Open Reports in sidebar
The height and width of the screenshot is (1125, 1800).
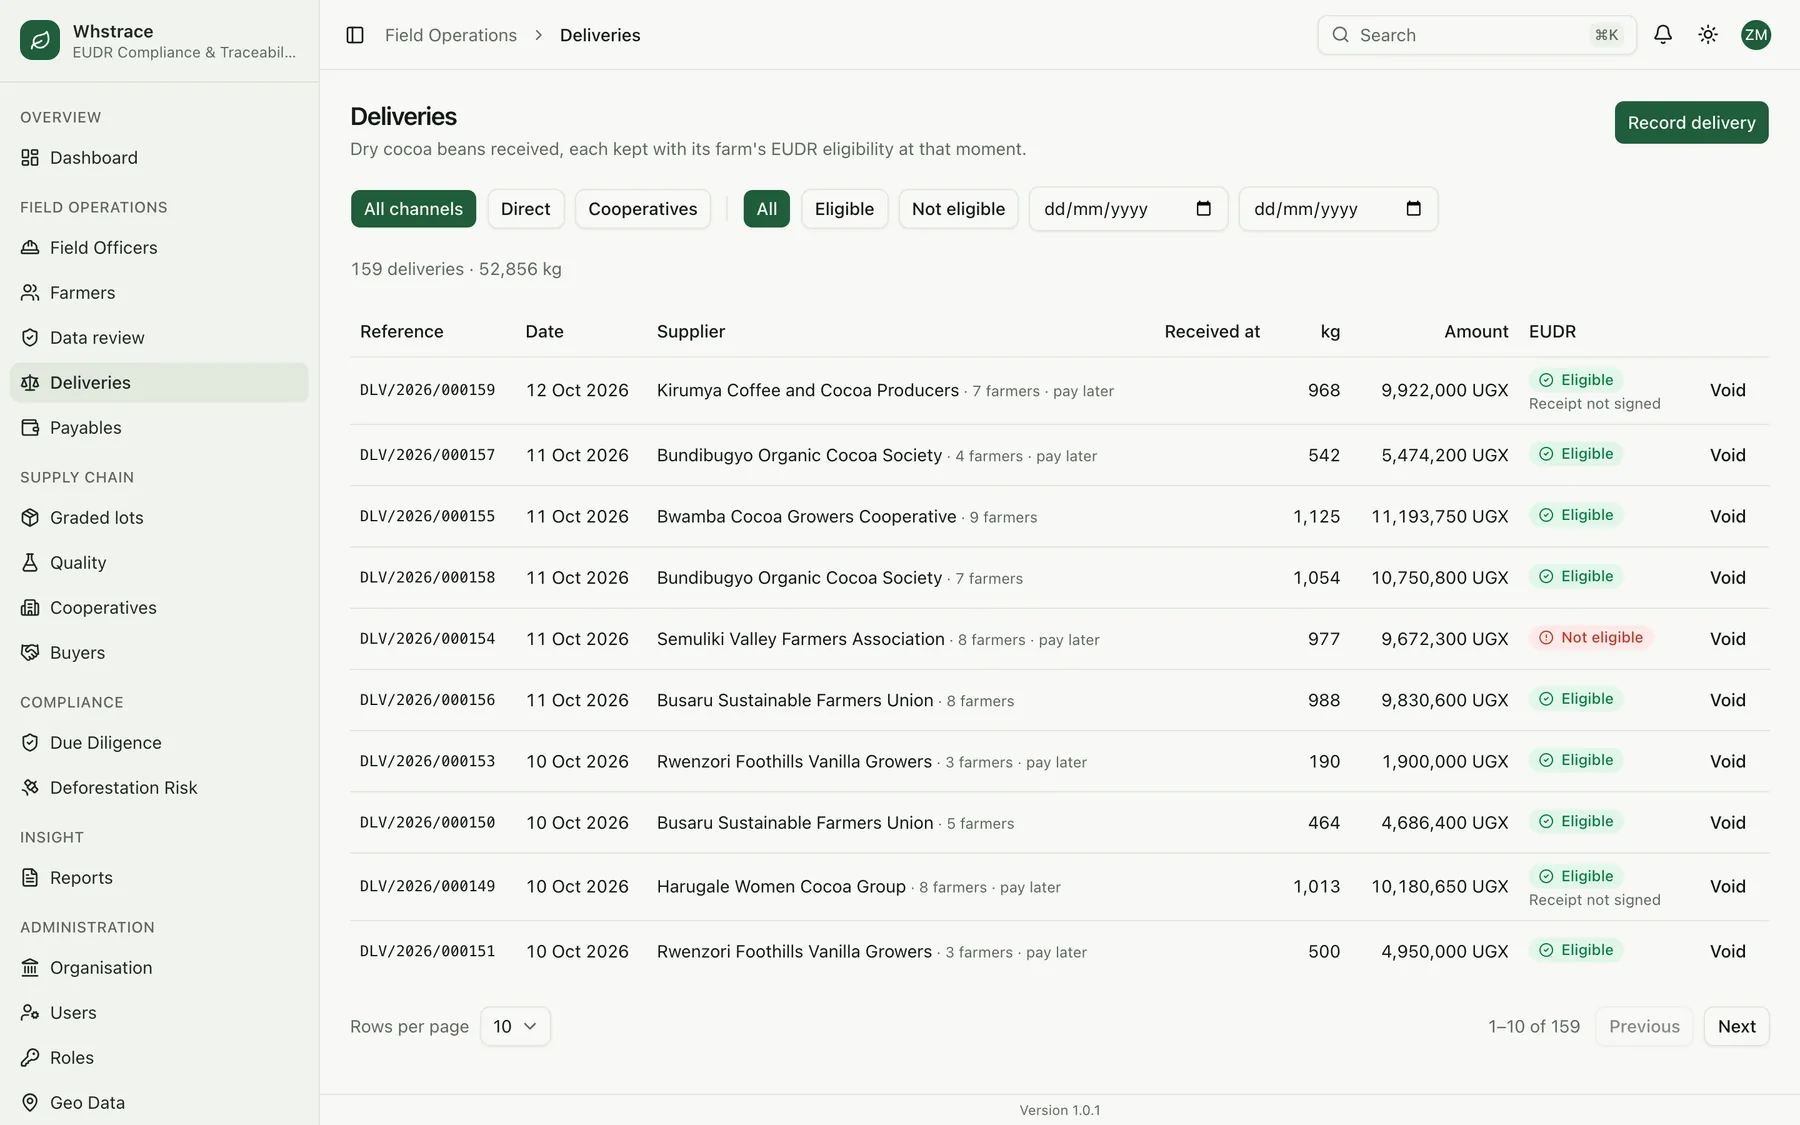pyautogui.click(x=159, y=878)
